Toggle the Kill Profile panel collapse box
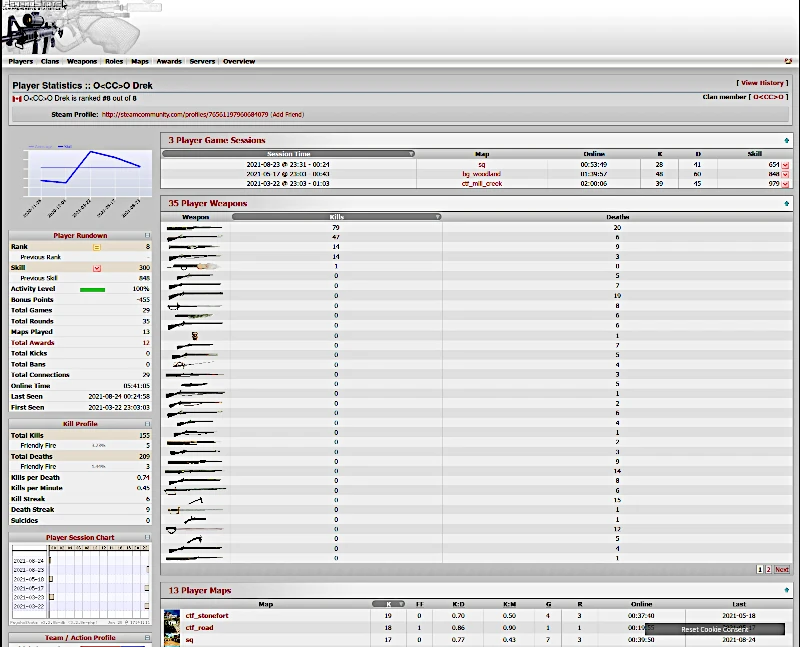 (x=148, y=424)
